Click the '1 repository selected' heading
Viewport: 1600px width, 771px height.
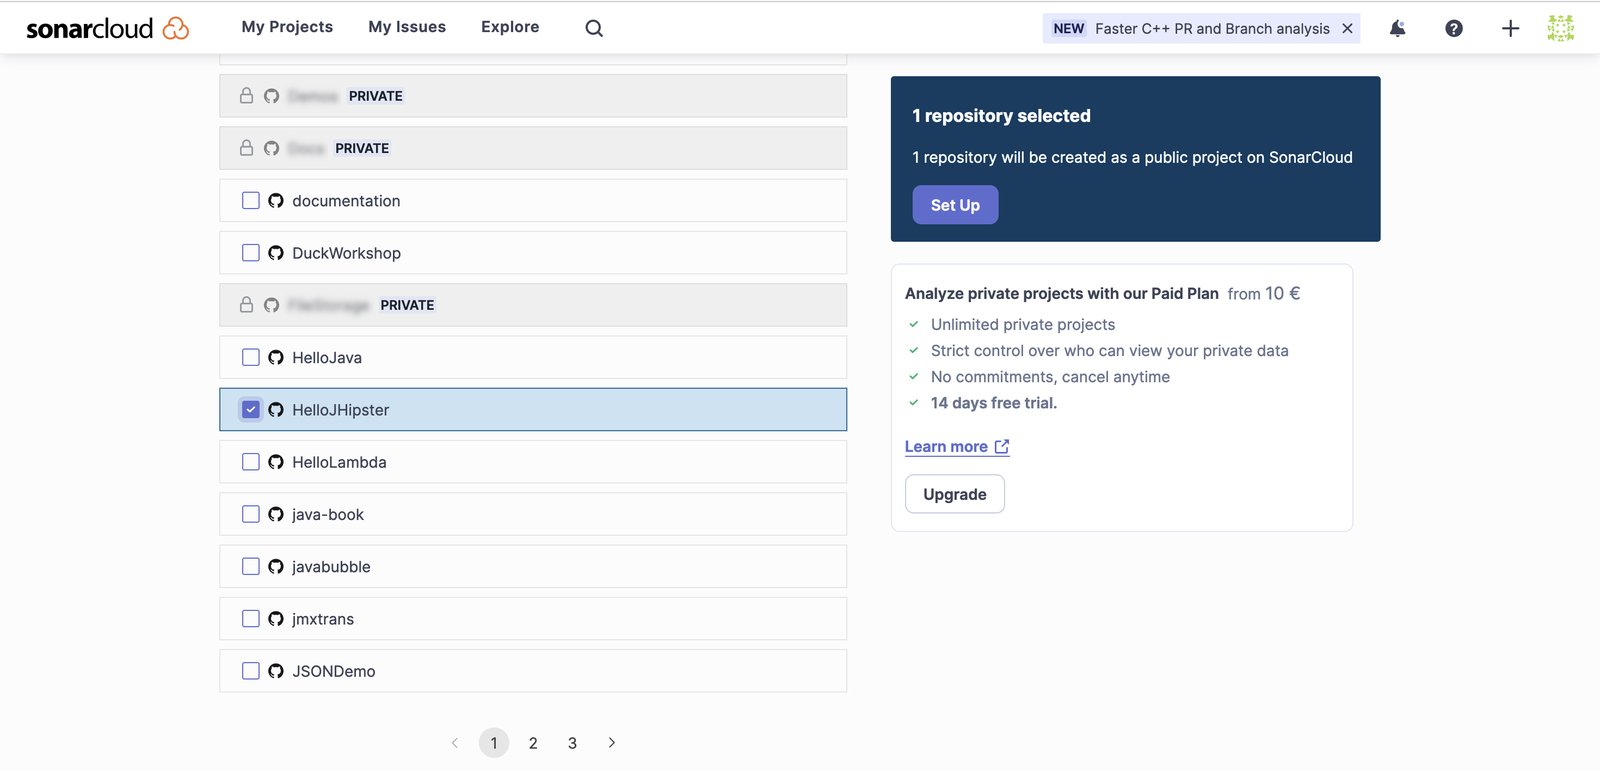[1001, 116]
